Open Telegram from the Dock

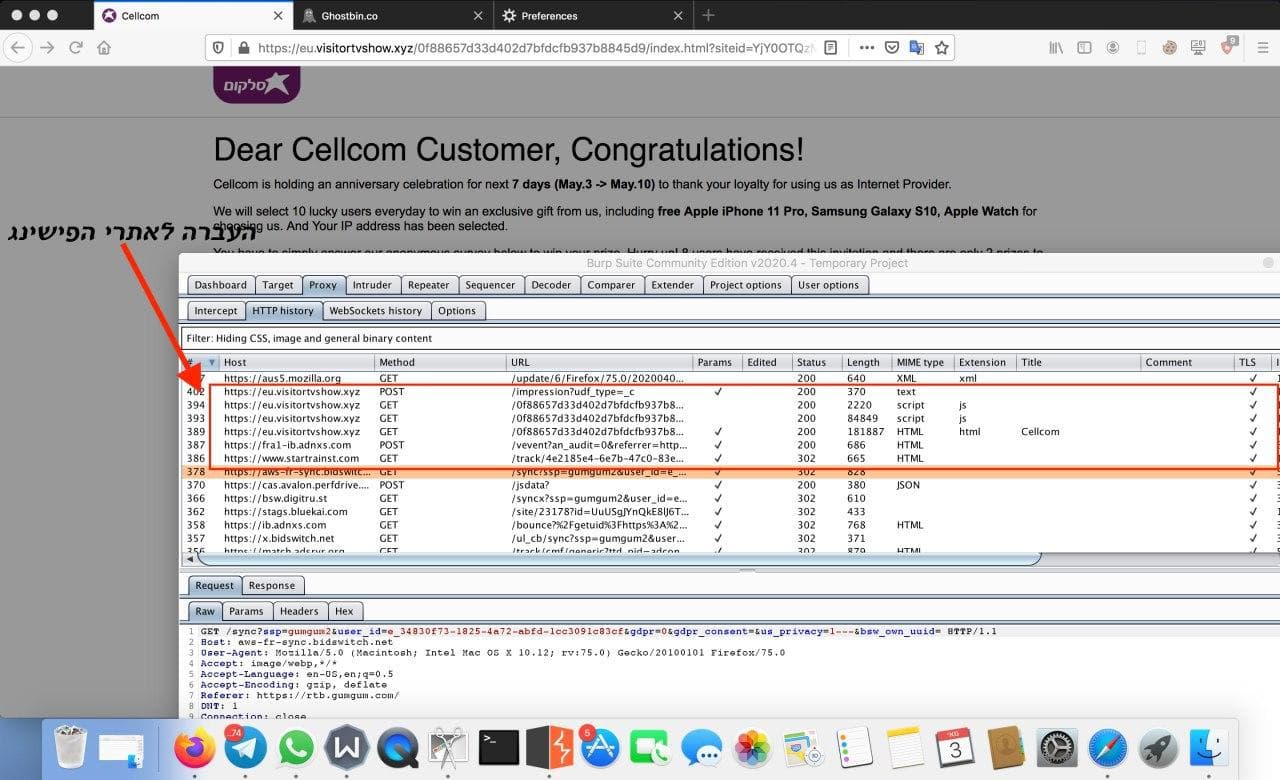coord(245,747)
